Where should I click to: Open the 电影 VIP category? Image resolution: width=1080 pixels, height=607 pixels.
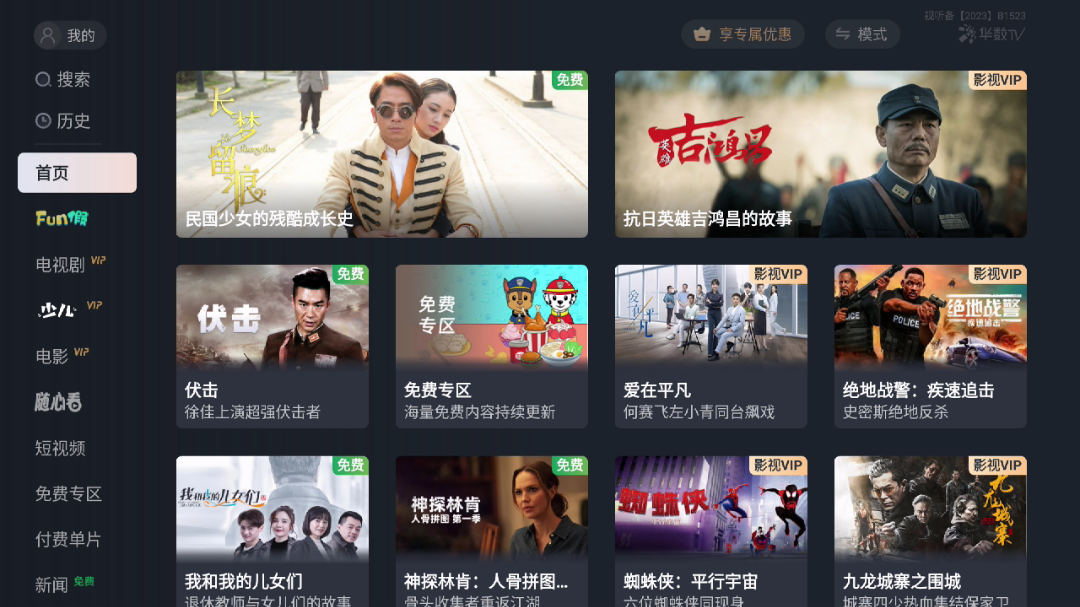click(x=62, y=356)
